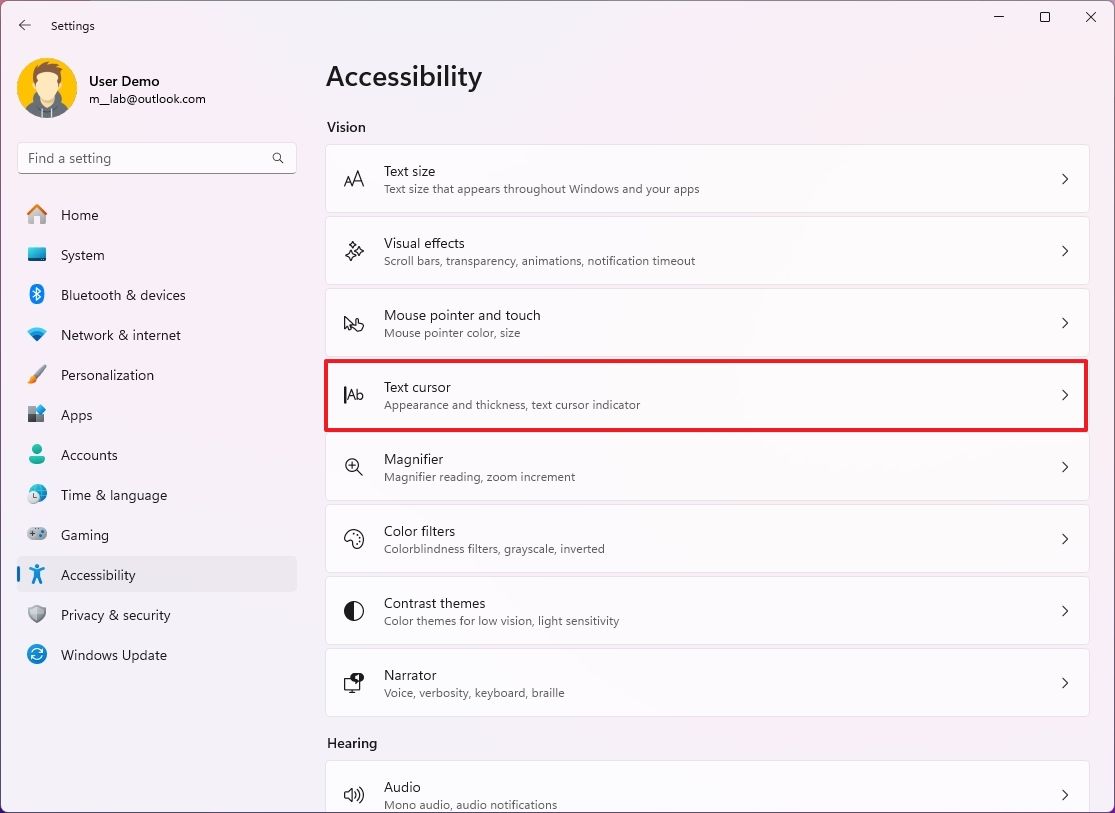
Task: Select the Visual effects icon
Action: coord(354,251)
